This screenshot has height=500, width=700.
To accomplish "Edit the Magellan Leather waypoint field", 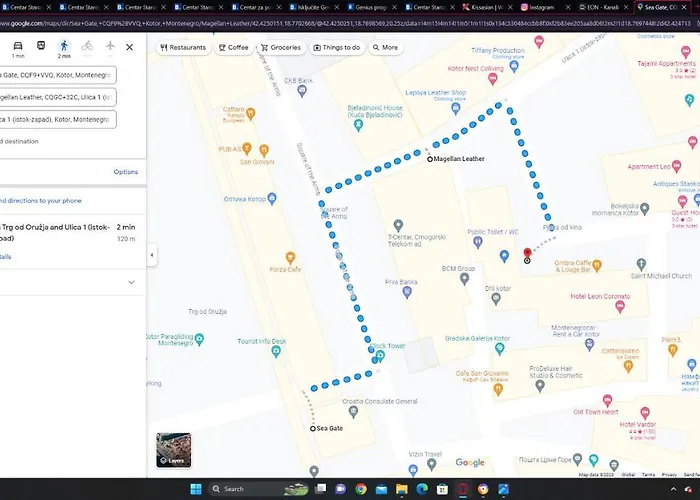I will point(58,97).
